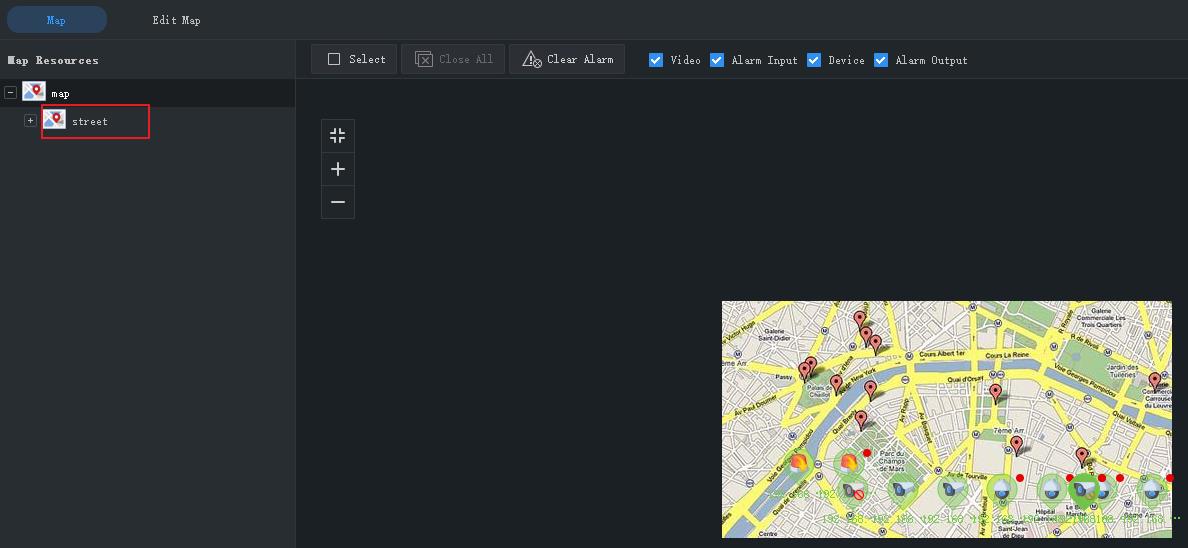Zoom in with the plus icon

point(338,169)
